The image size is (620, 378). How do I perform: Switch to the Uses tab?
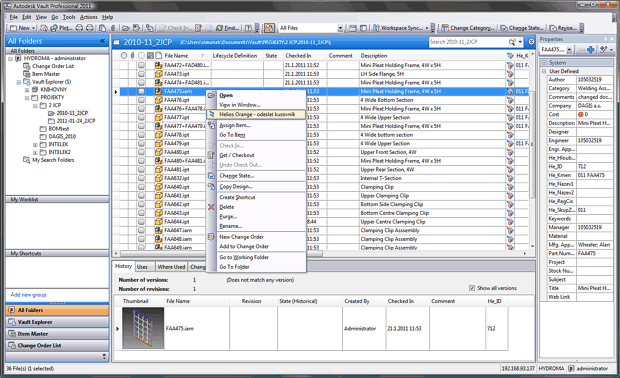(142, 267)
